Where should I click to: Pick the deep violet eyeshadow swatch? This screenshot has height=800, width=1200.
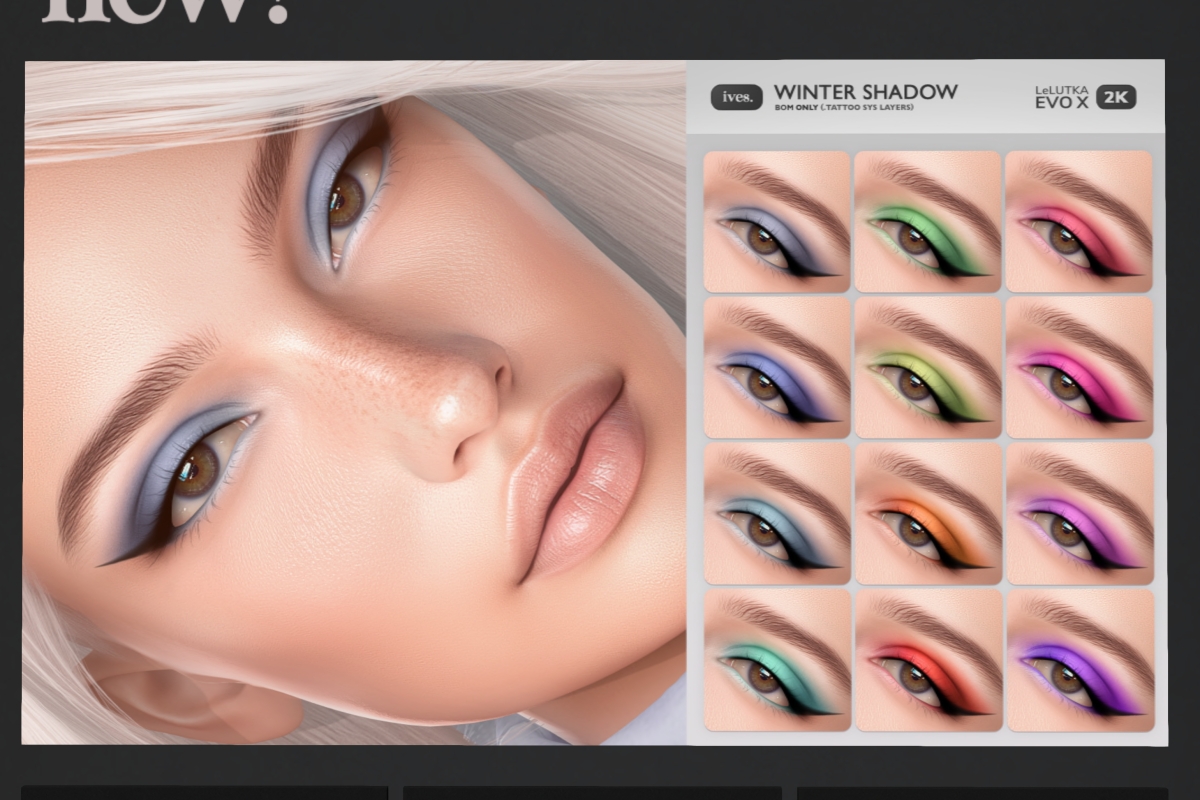(x=1078, y=659)
